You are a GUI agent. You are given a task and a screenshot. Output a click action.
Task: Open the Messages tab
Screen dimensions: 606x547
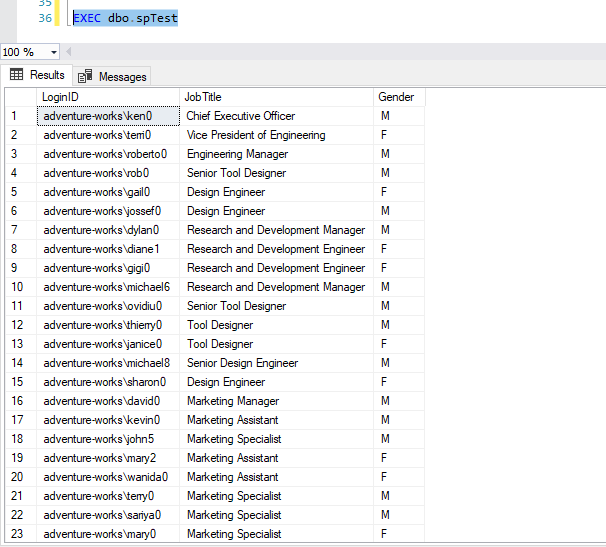[122, 76]
